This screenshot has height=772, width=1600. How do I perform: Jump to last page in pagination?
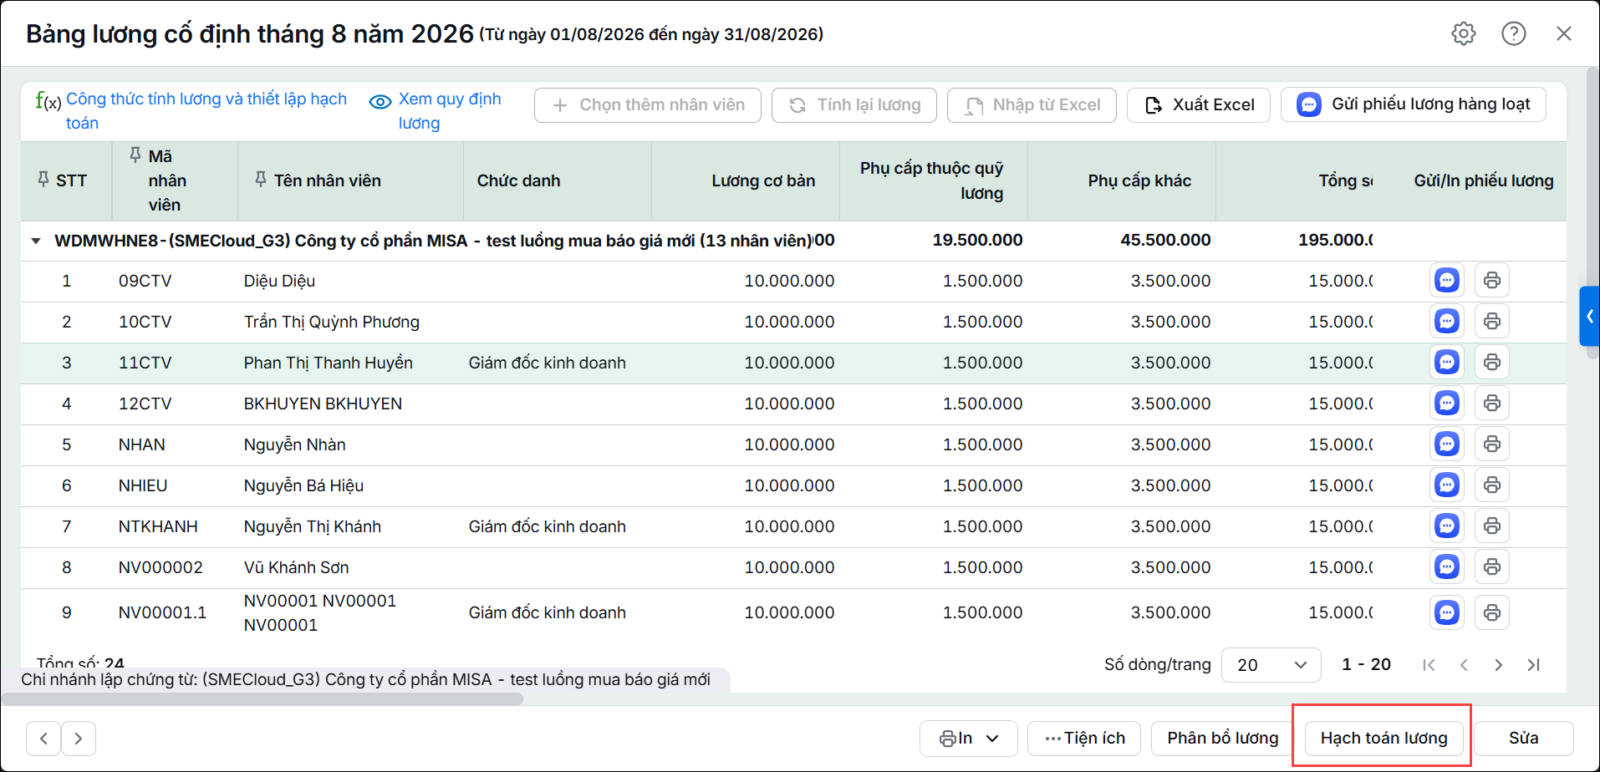click(1533, 665)
